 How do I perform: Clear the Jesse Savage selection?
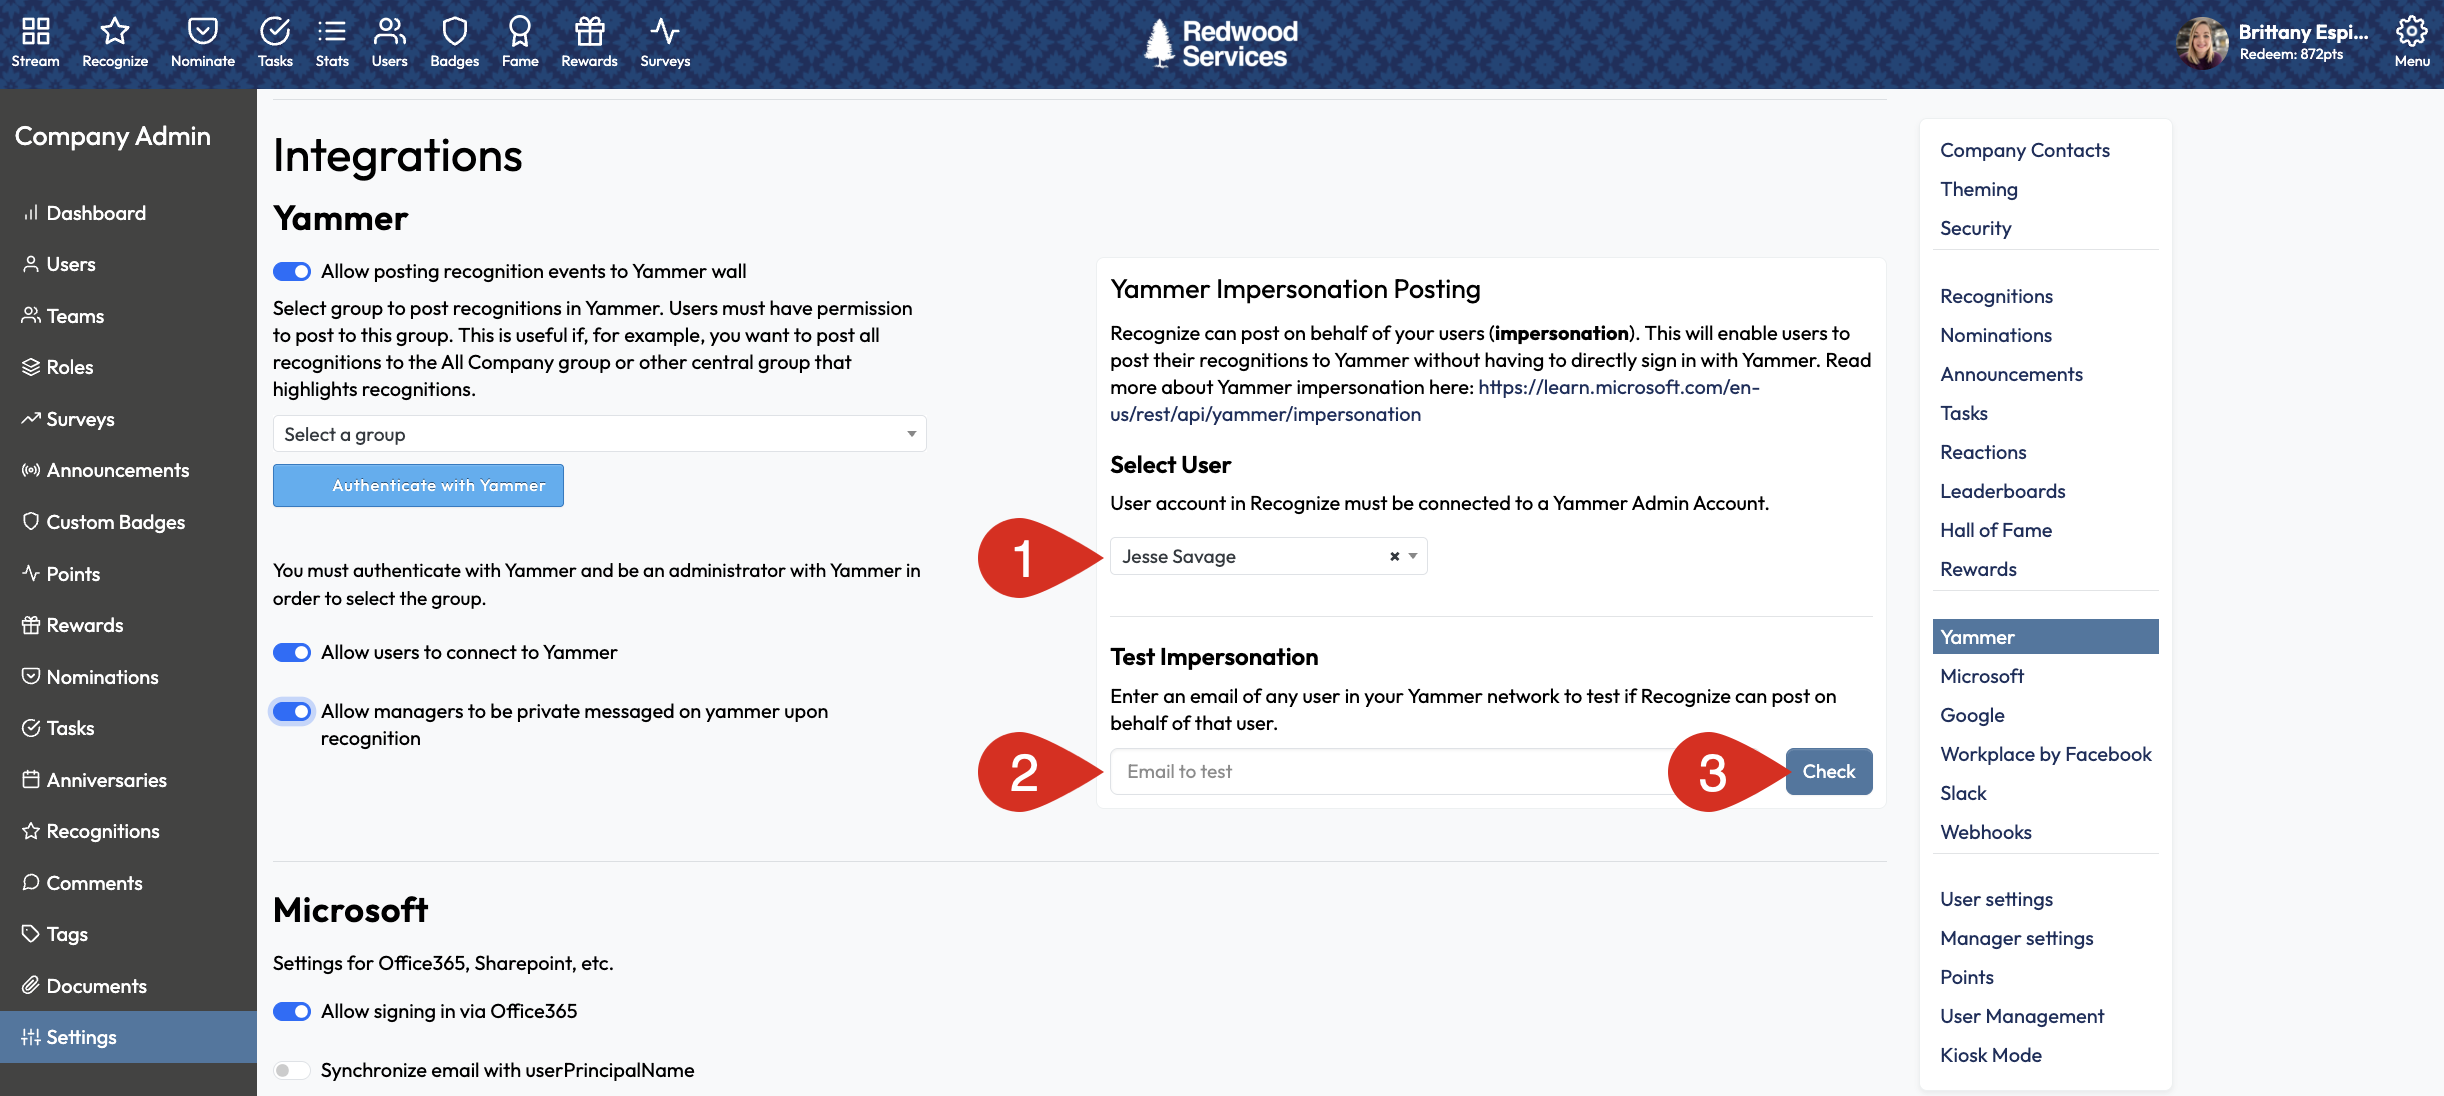coord(1394,556)
